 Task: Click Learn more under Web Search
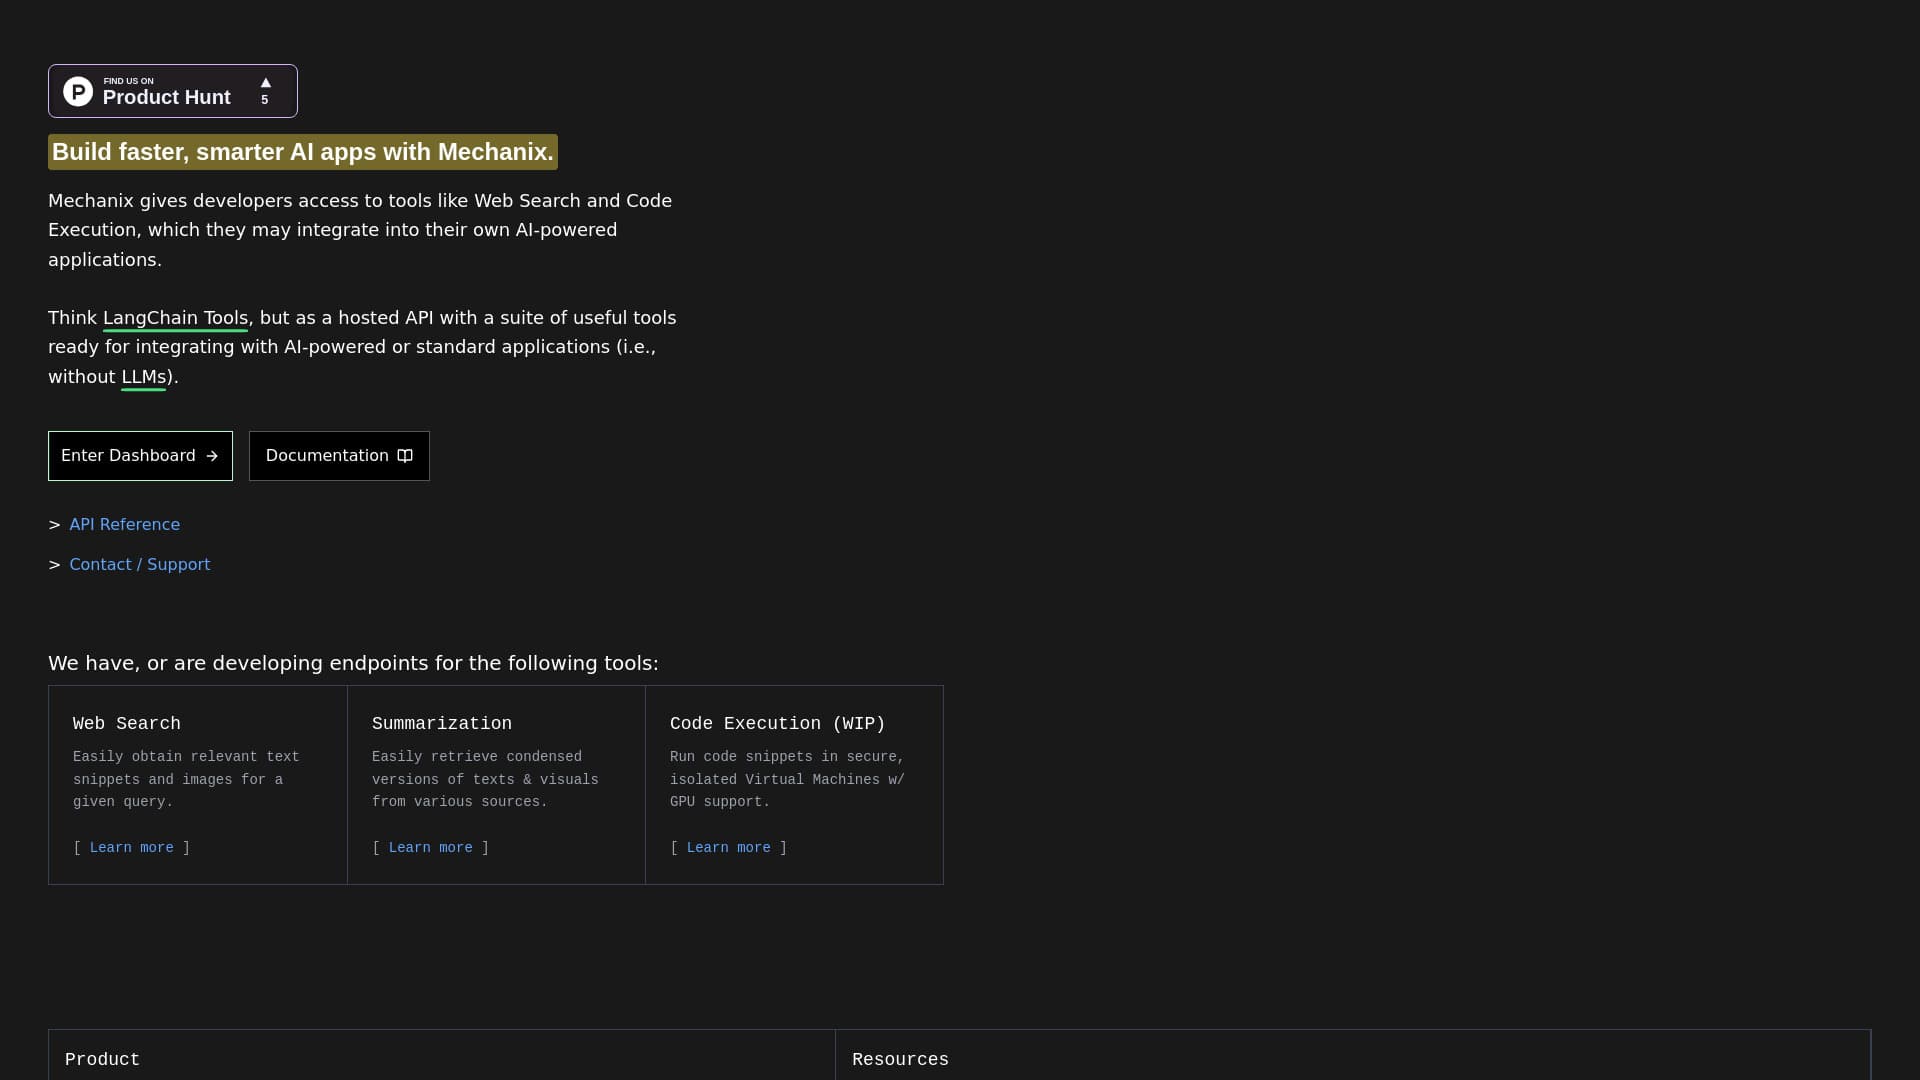coord(131,848)
